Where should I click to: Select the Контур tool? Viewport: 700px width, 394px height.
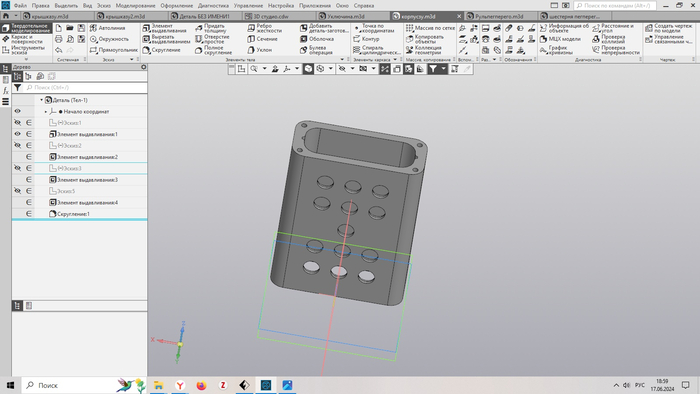(x=366, y=39)
